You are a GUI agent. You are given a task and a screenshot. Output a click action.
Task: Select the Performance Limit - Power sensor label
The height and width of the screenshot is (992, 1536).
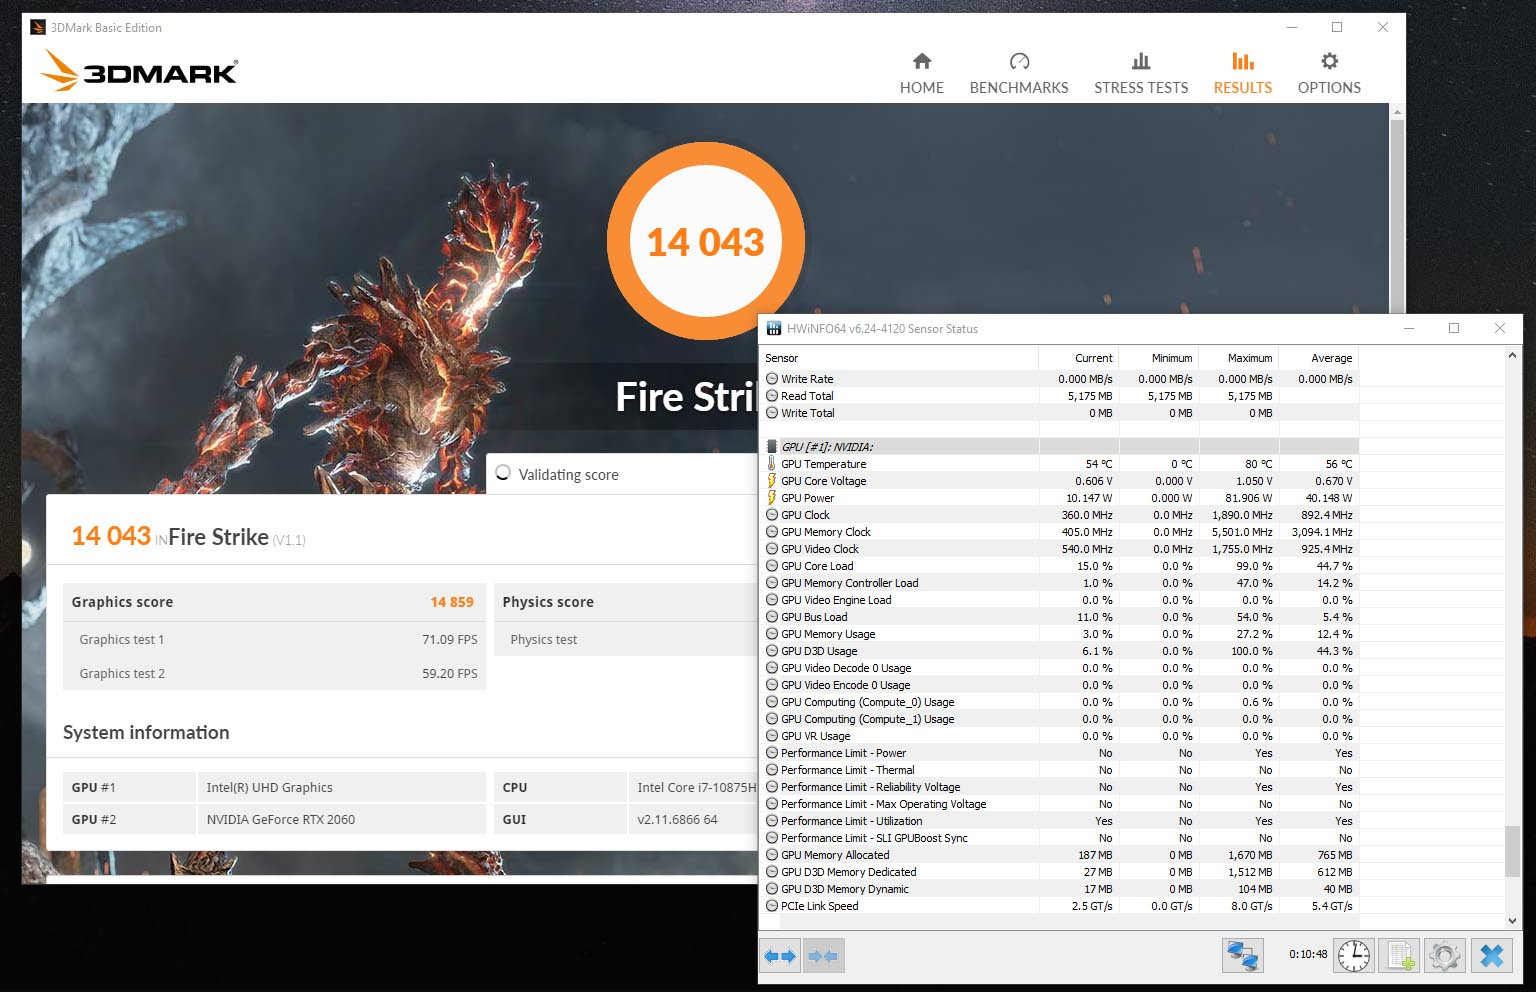[843, 753]
